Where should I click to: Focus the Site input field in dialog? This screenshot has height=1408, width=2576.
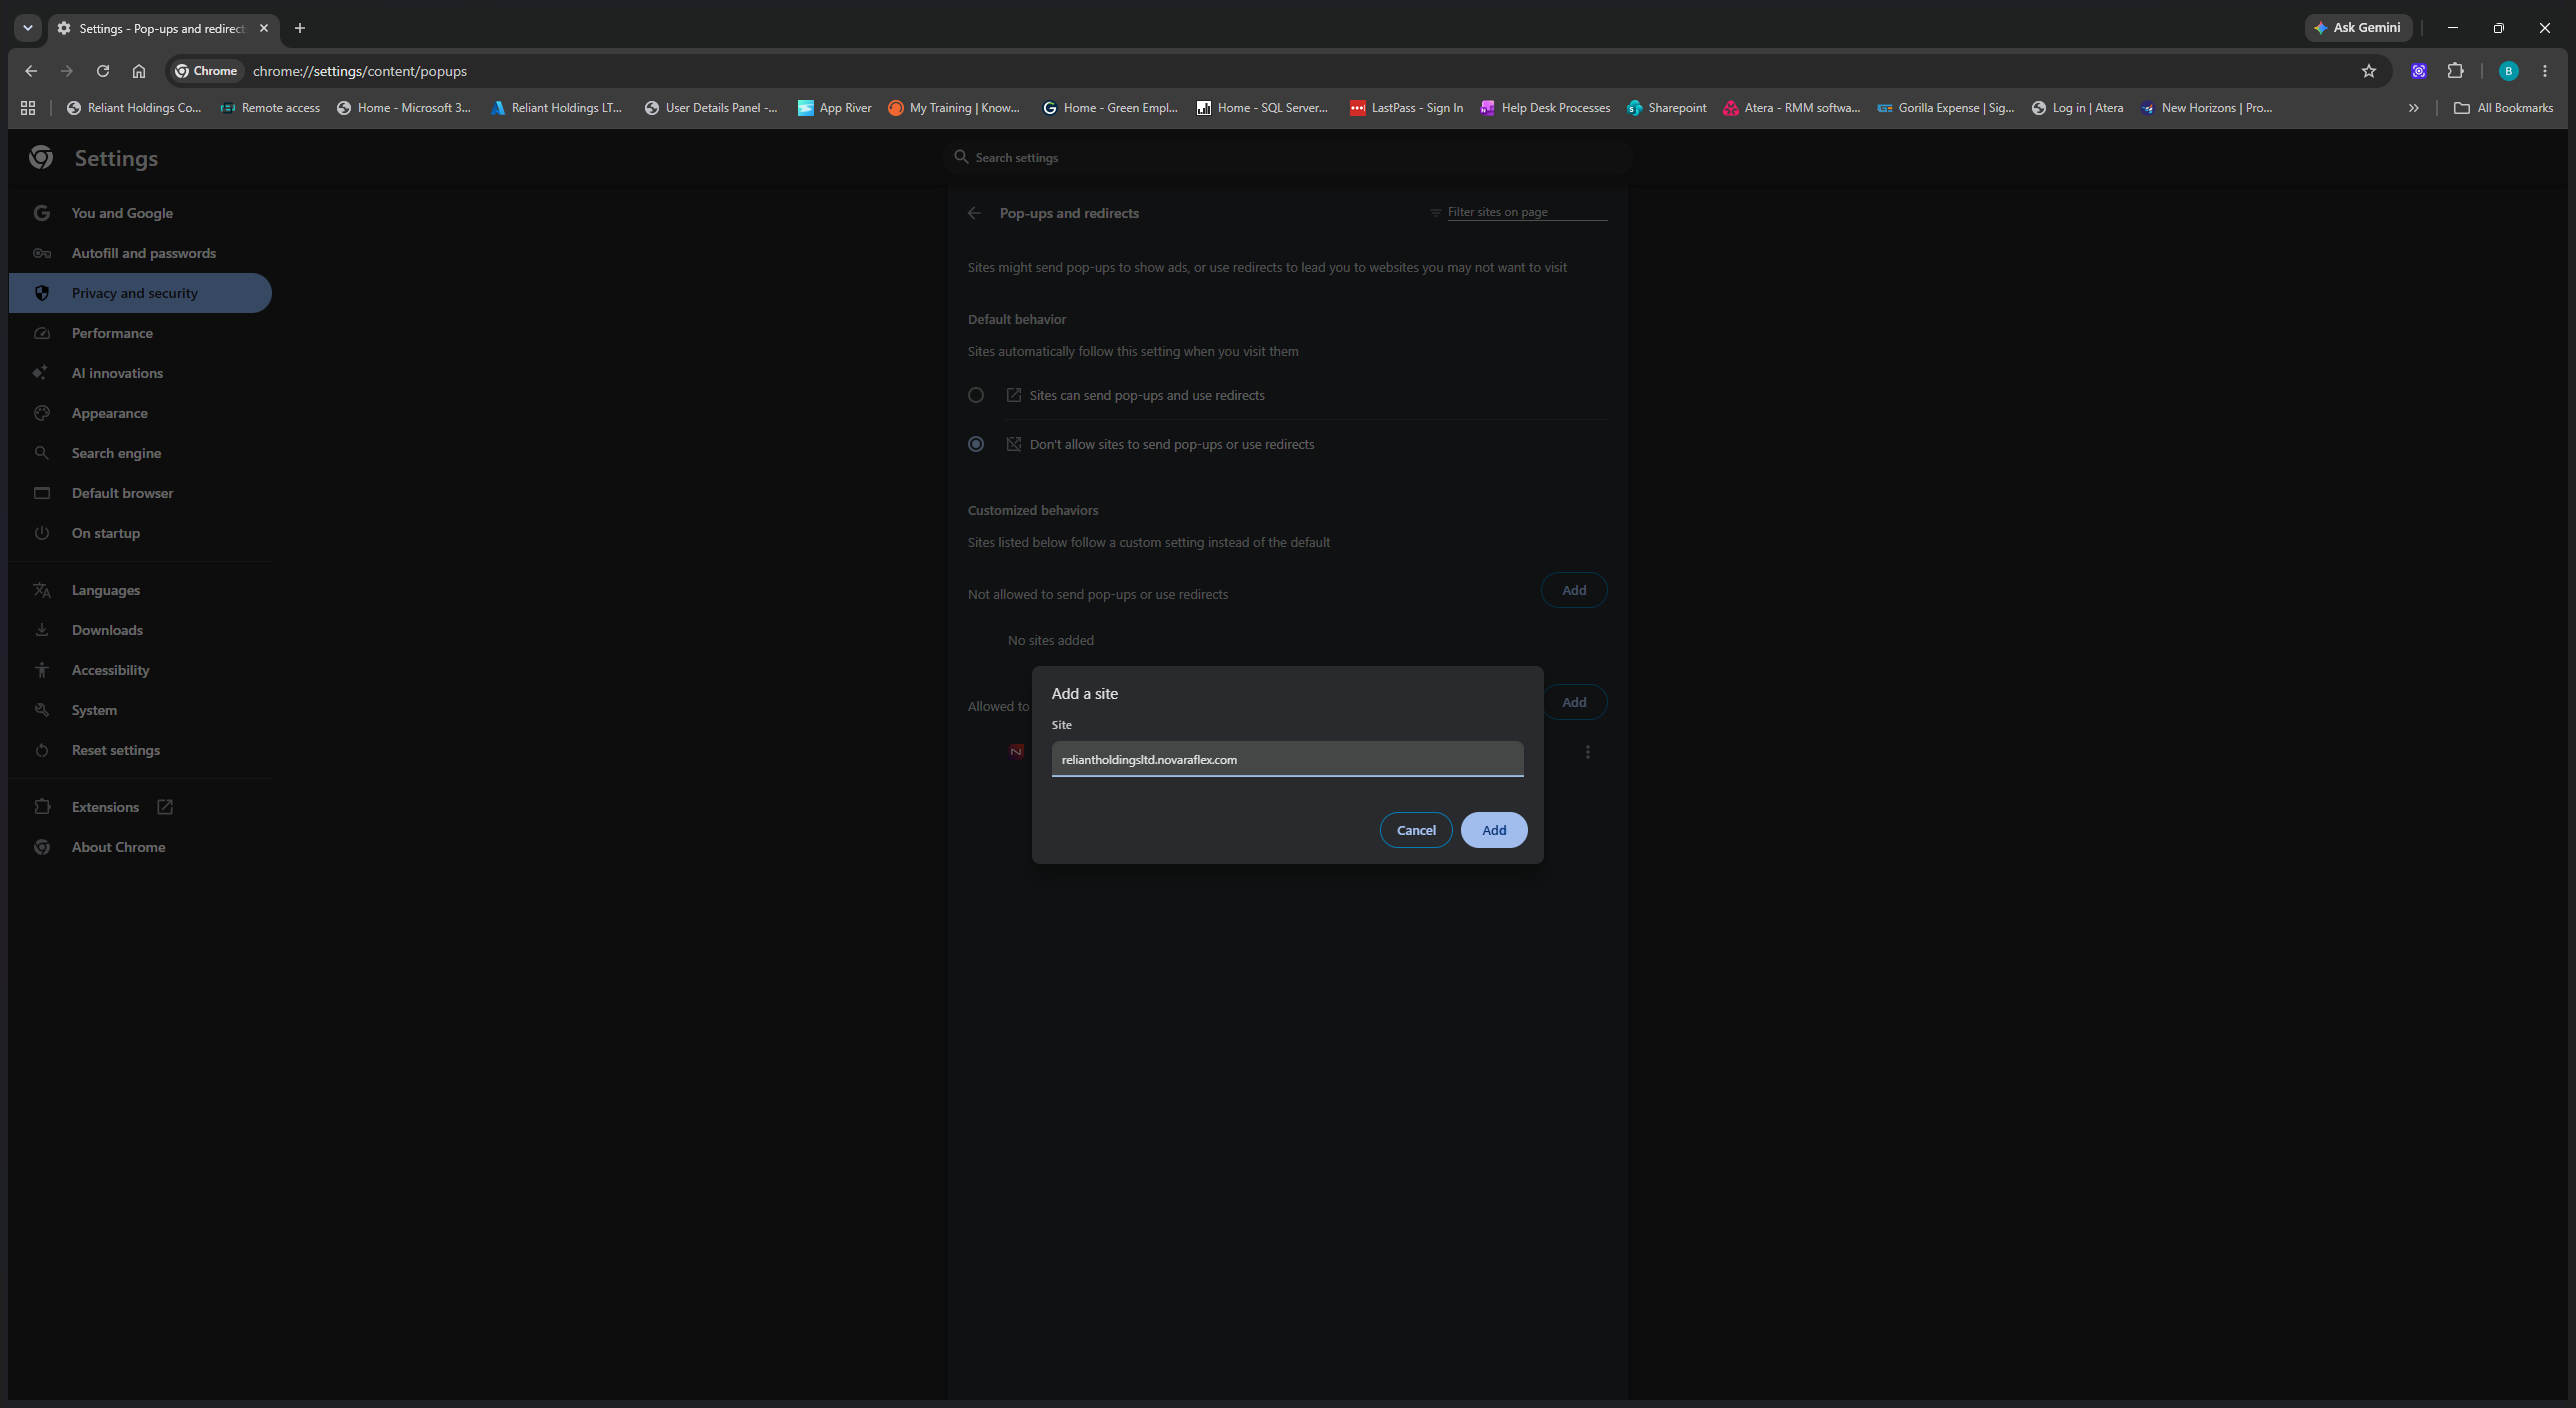1287,759
